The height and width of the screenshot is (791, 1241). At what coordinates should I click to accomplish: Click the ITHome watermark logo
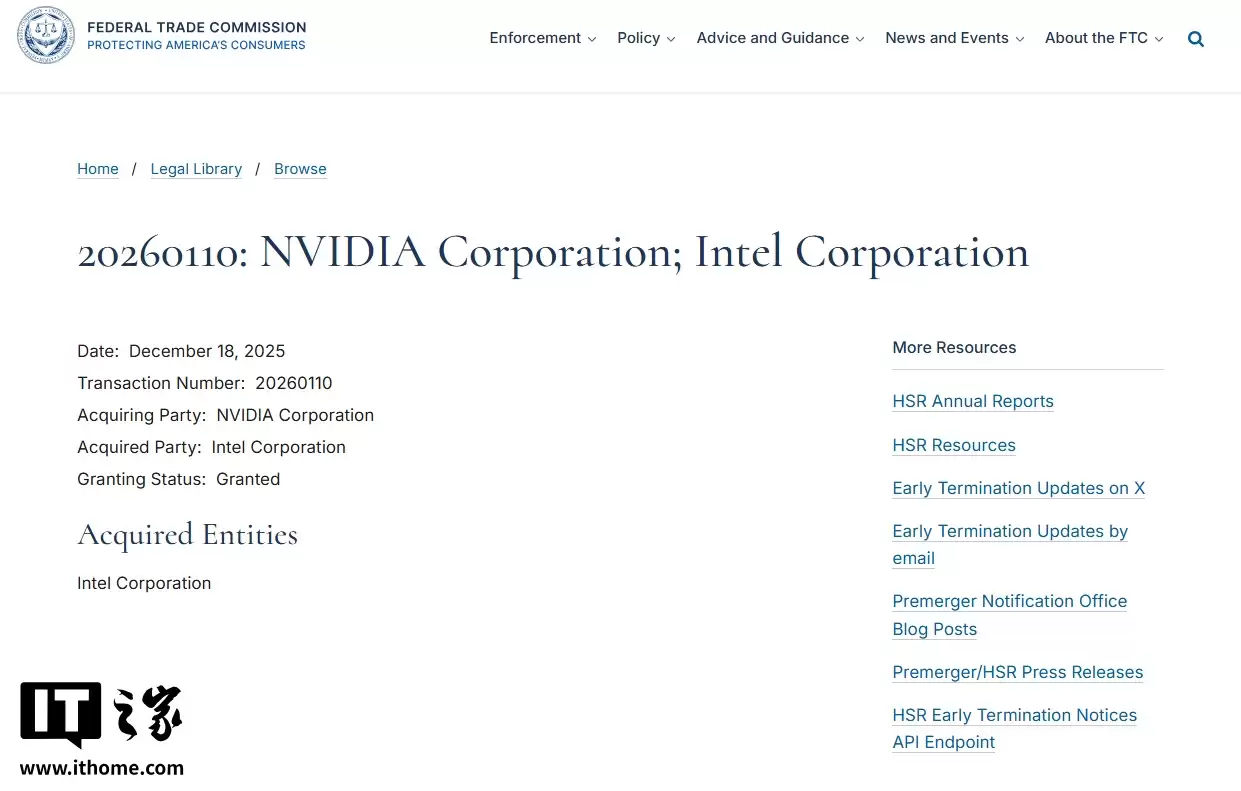101,714
